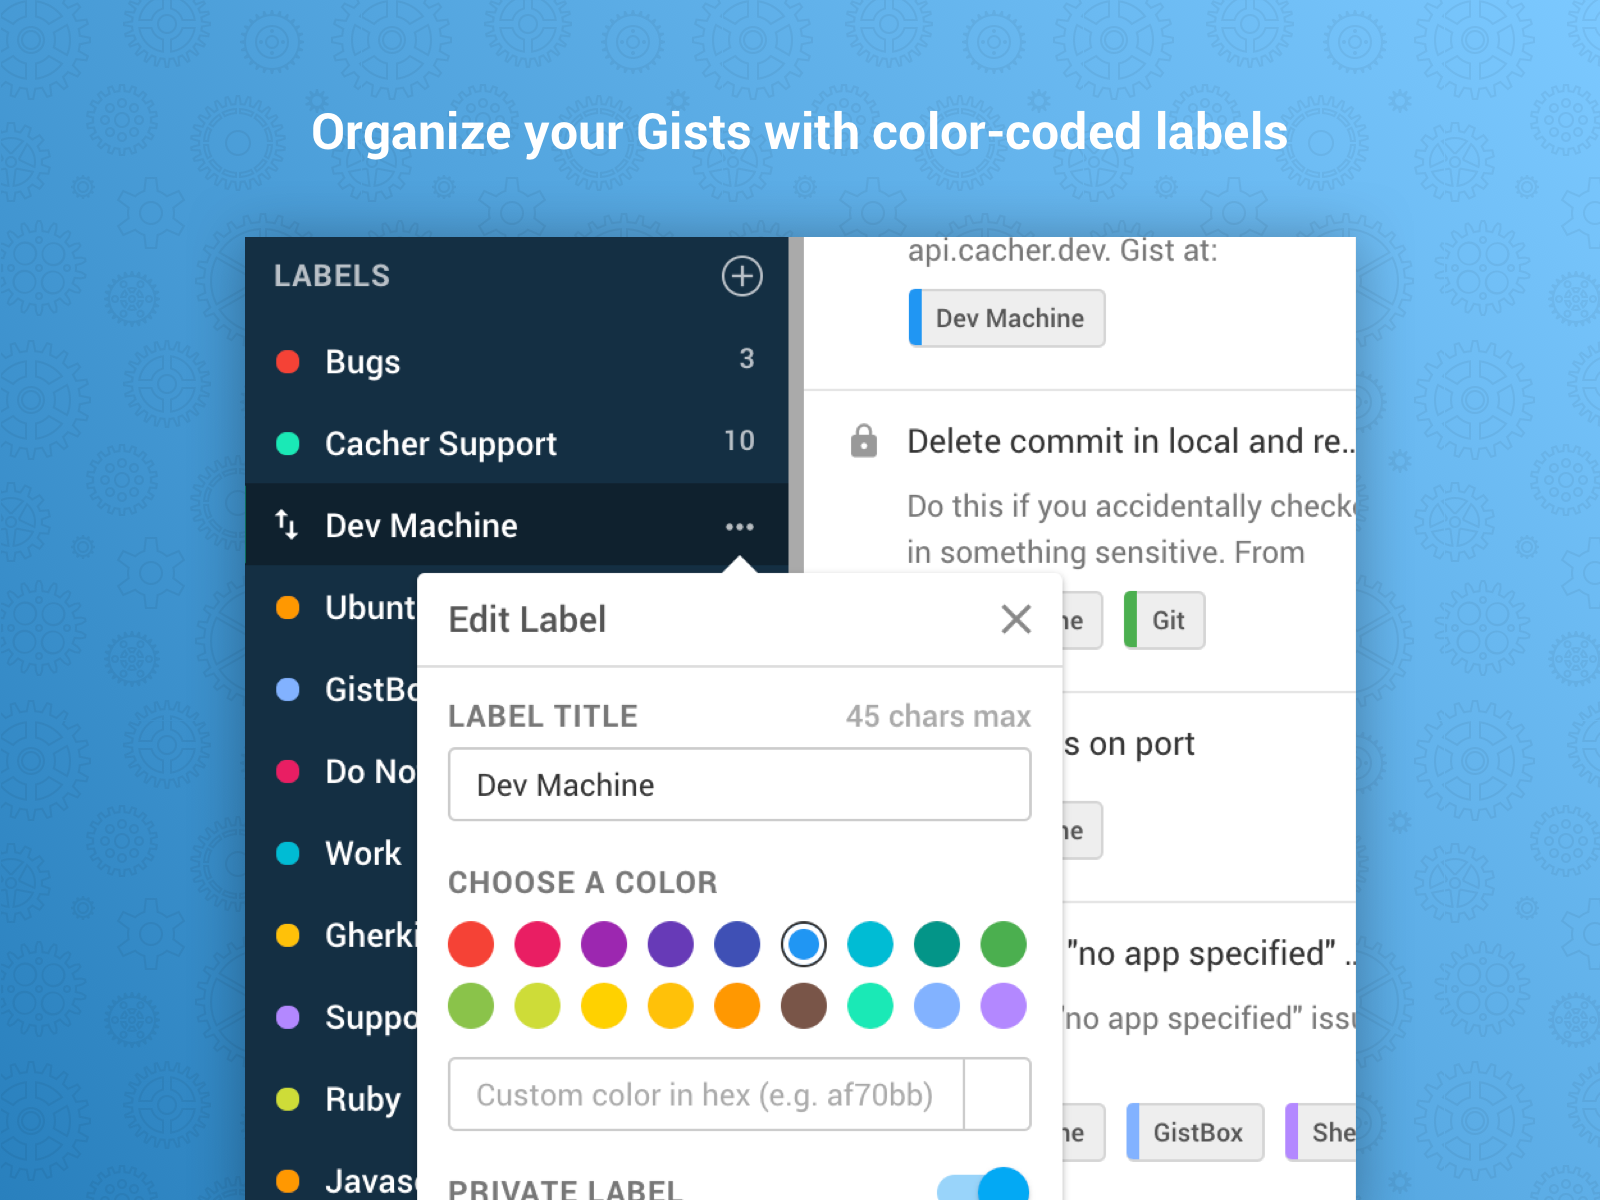Open the Delete commit in local gist
This screenshot has height=1200, width=1600.
pos(1130,441)
